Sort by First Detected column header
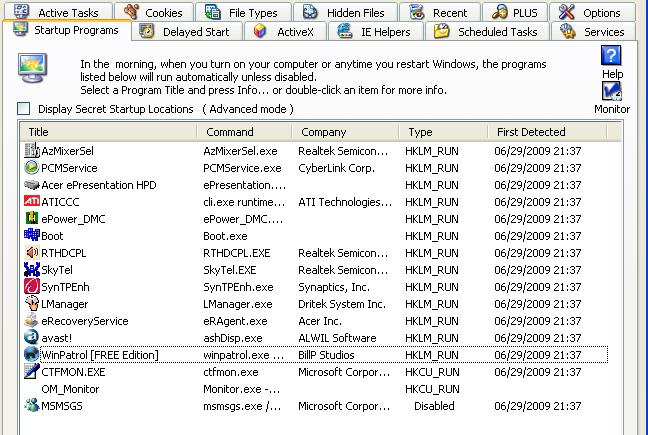The width and height of the screenshot is (648, 435). click(x=550, y=132)
